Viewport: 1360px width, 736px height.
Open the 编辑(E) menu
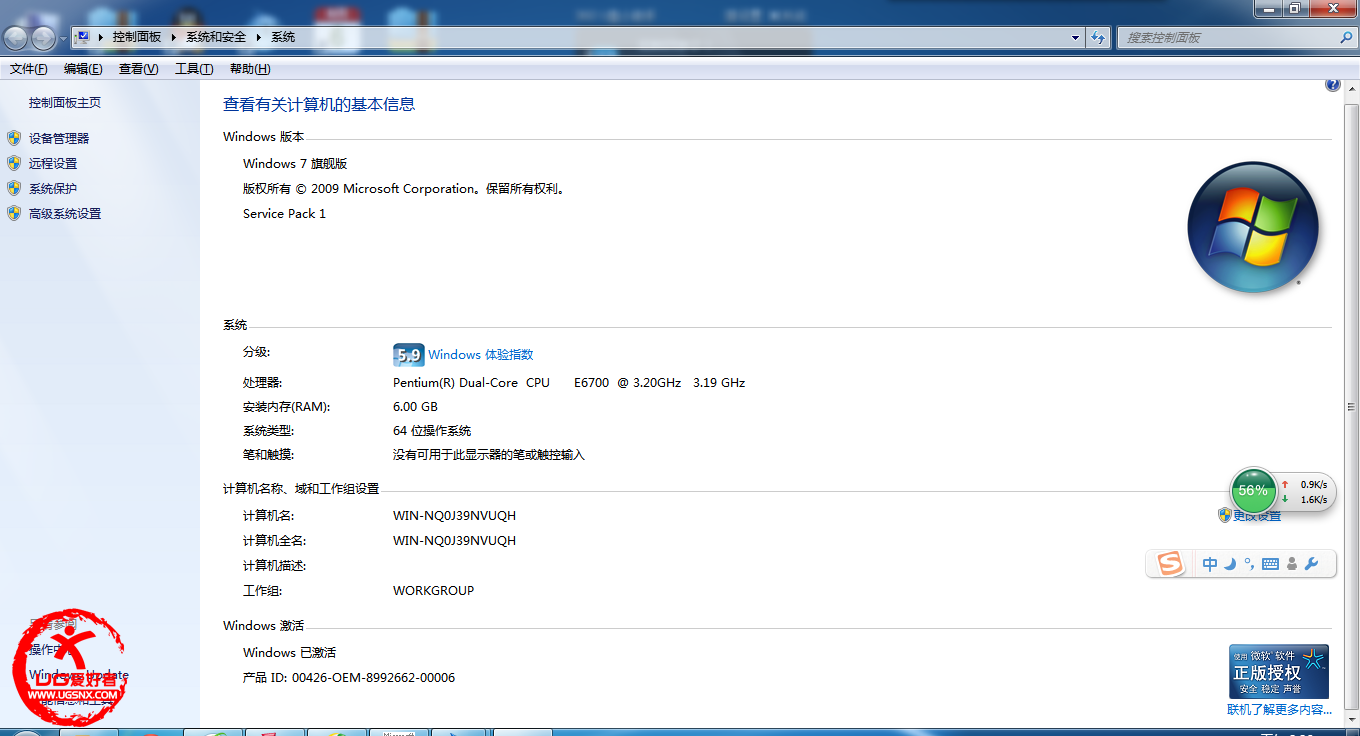coord(83,69)
